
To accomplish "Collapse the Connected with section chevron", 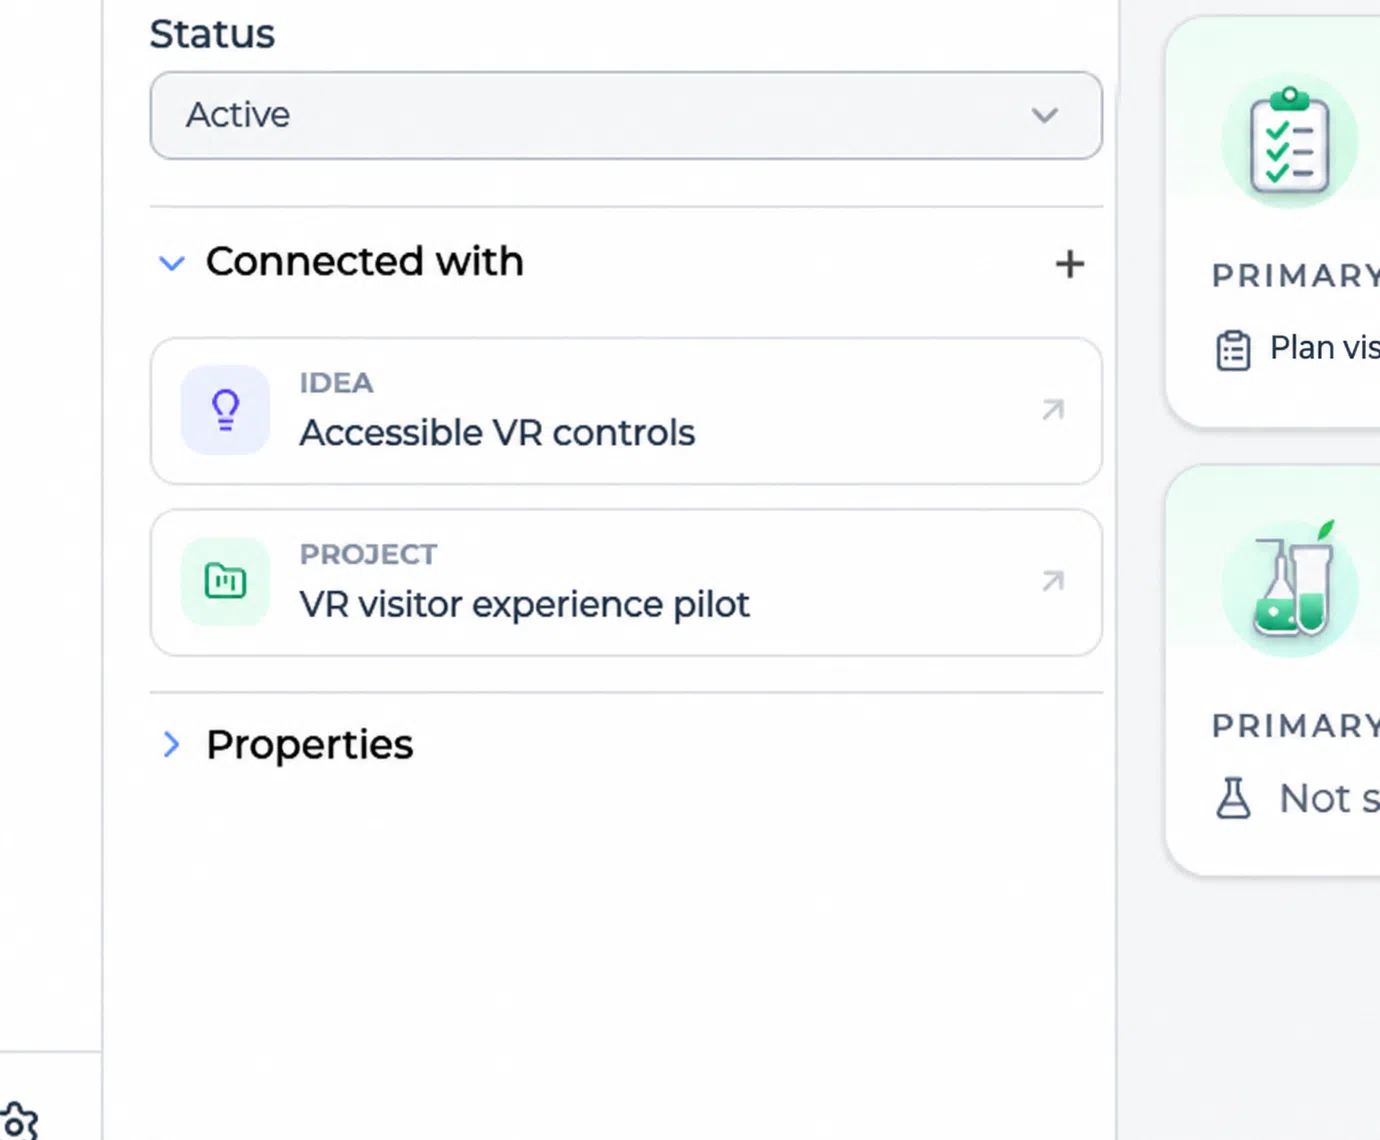I will tap(172, 263).
